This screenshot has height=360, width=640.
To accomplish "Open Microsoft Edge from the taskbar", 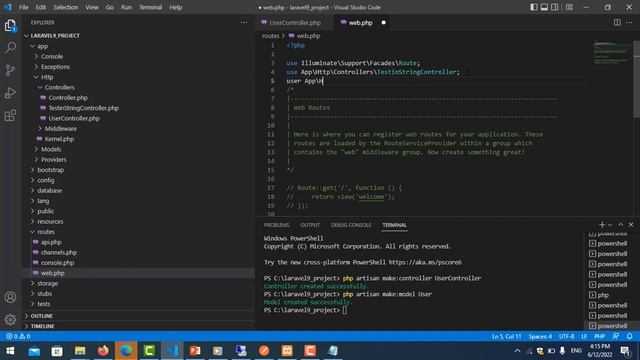I will pyautogui.click(x=126, y=351).
